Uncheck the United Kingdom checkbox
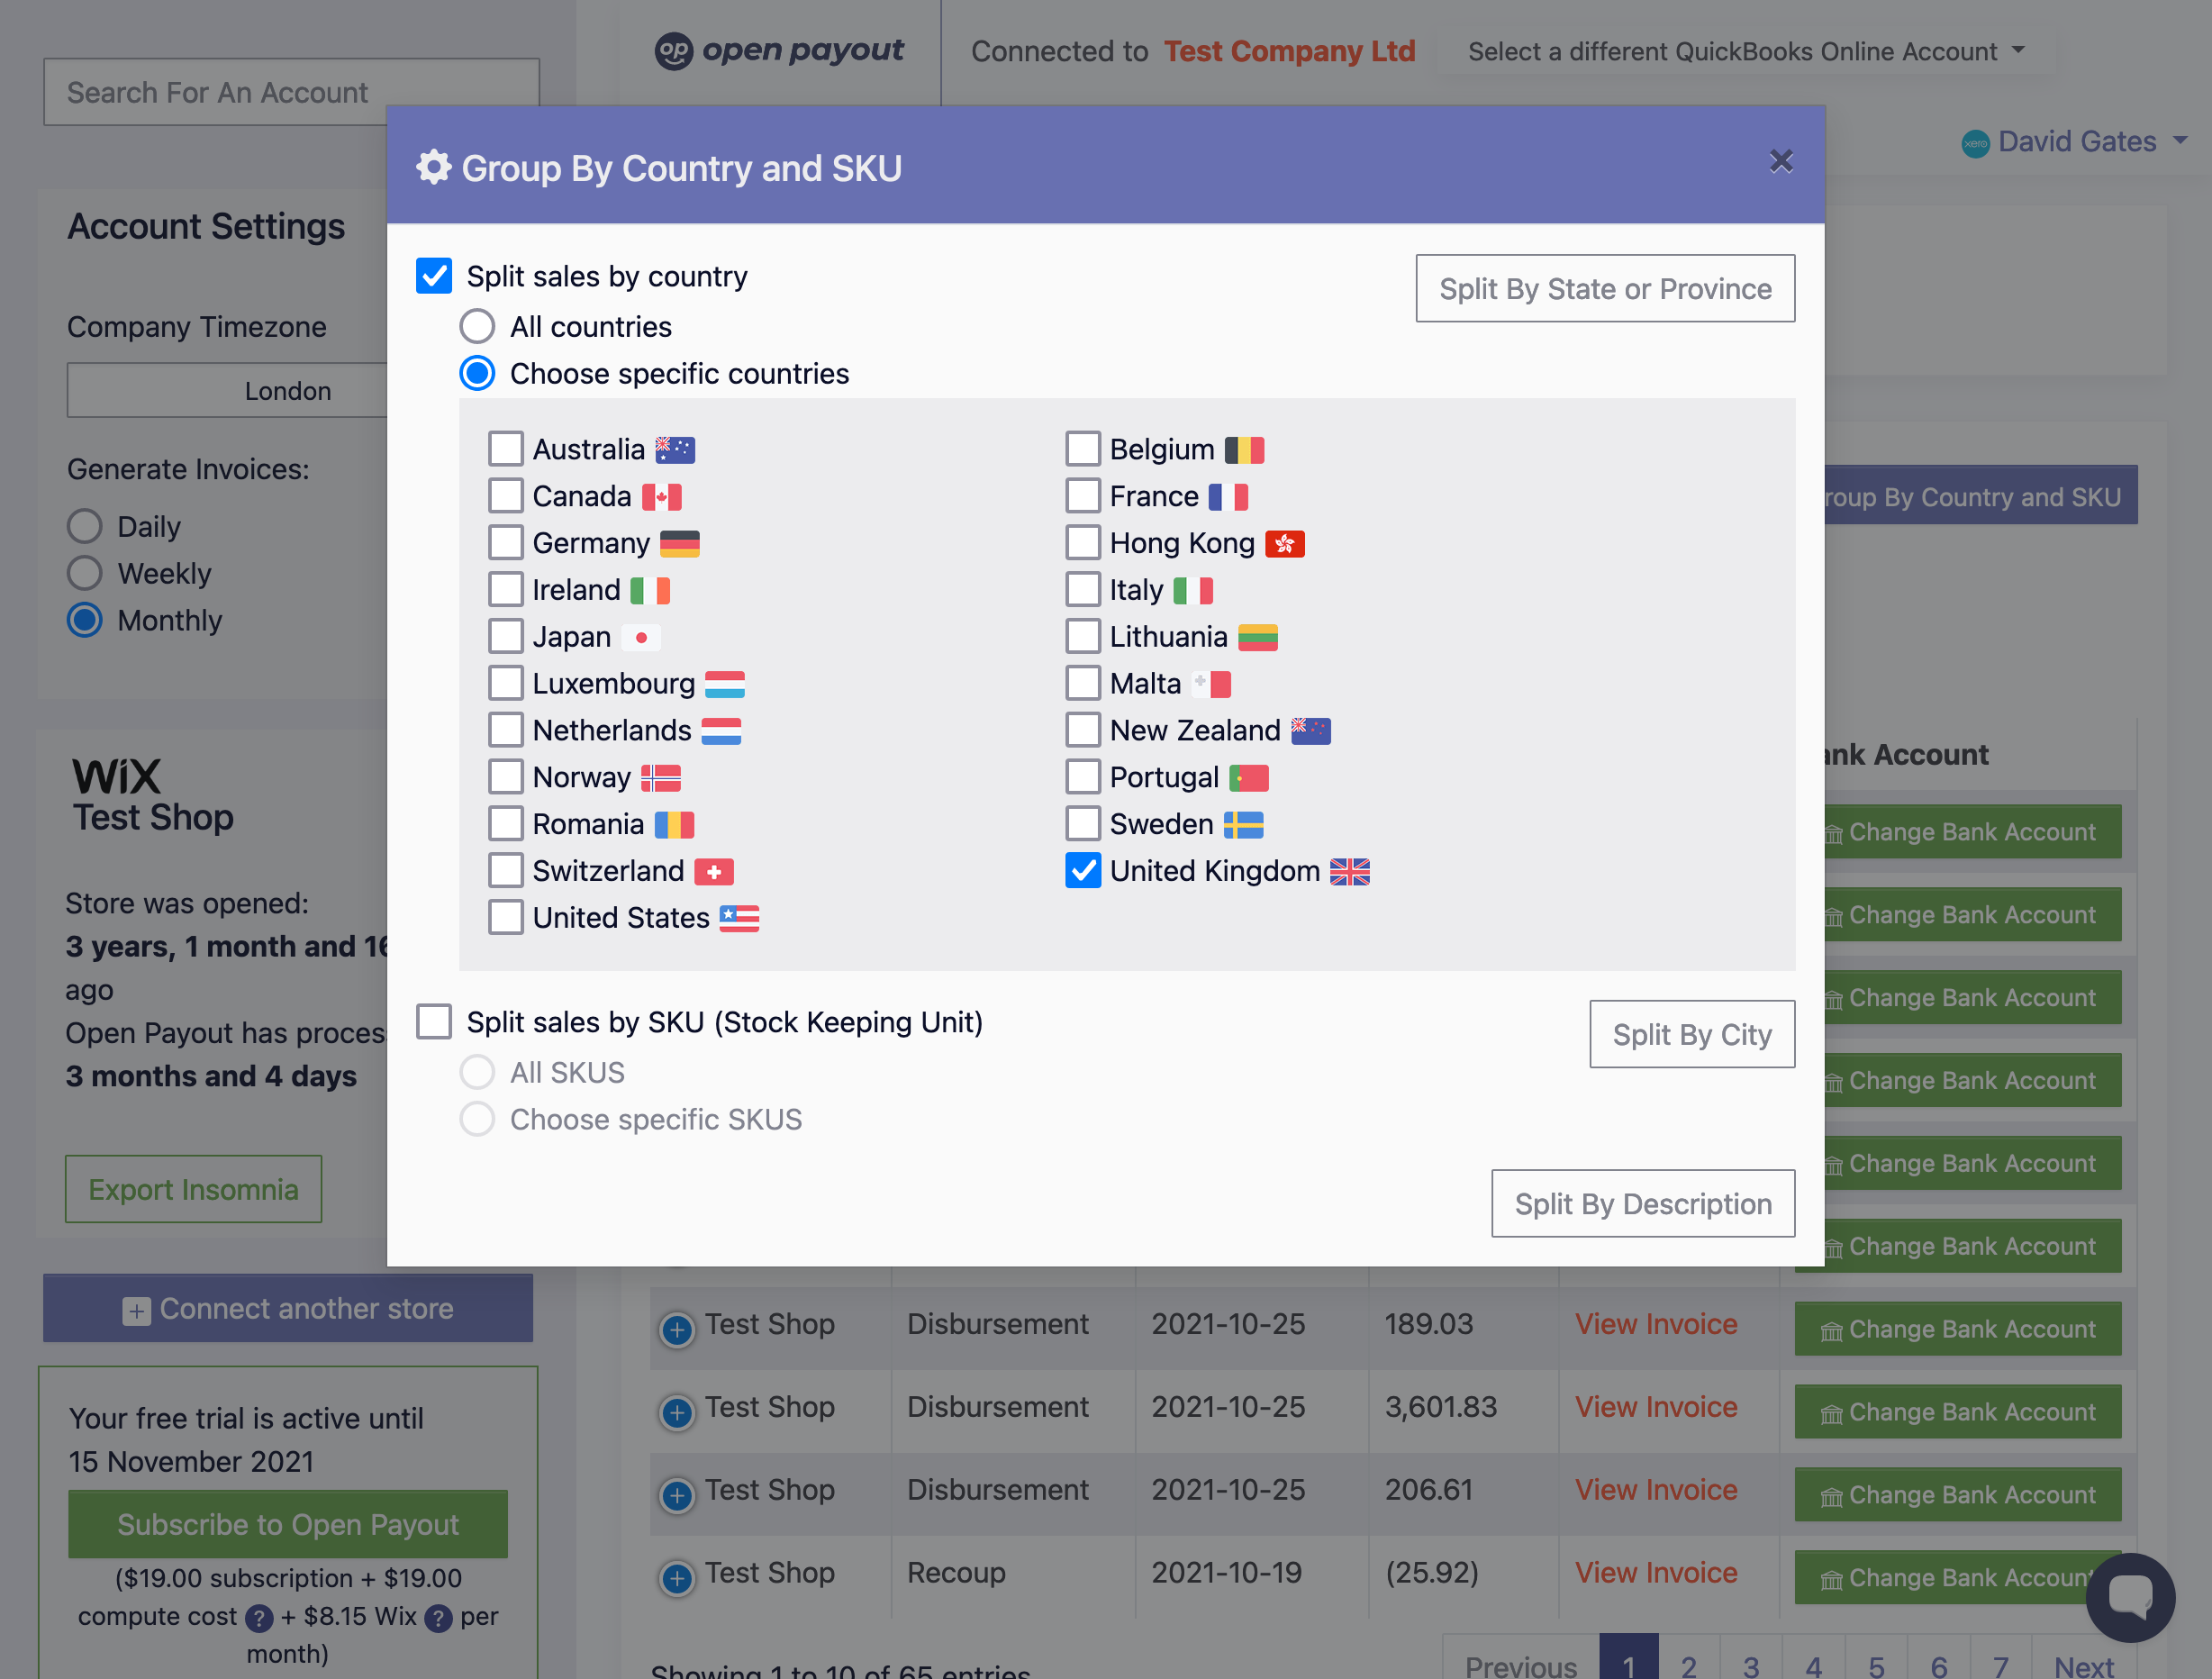 (x=1083, y=871)
